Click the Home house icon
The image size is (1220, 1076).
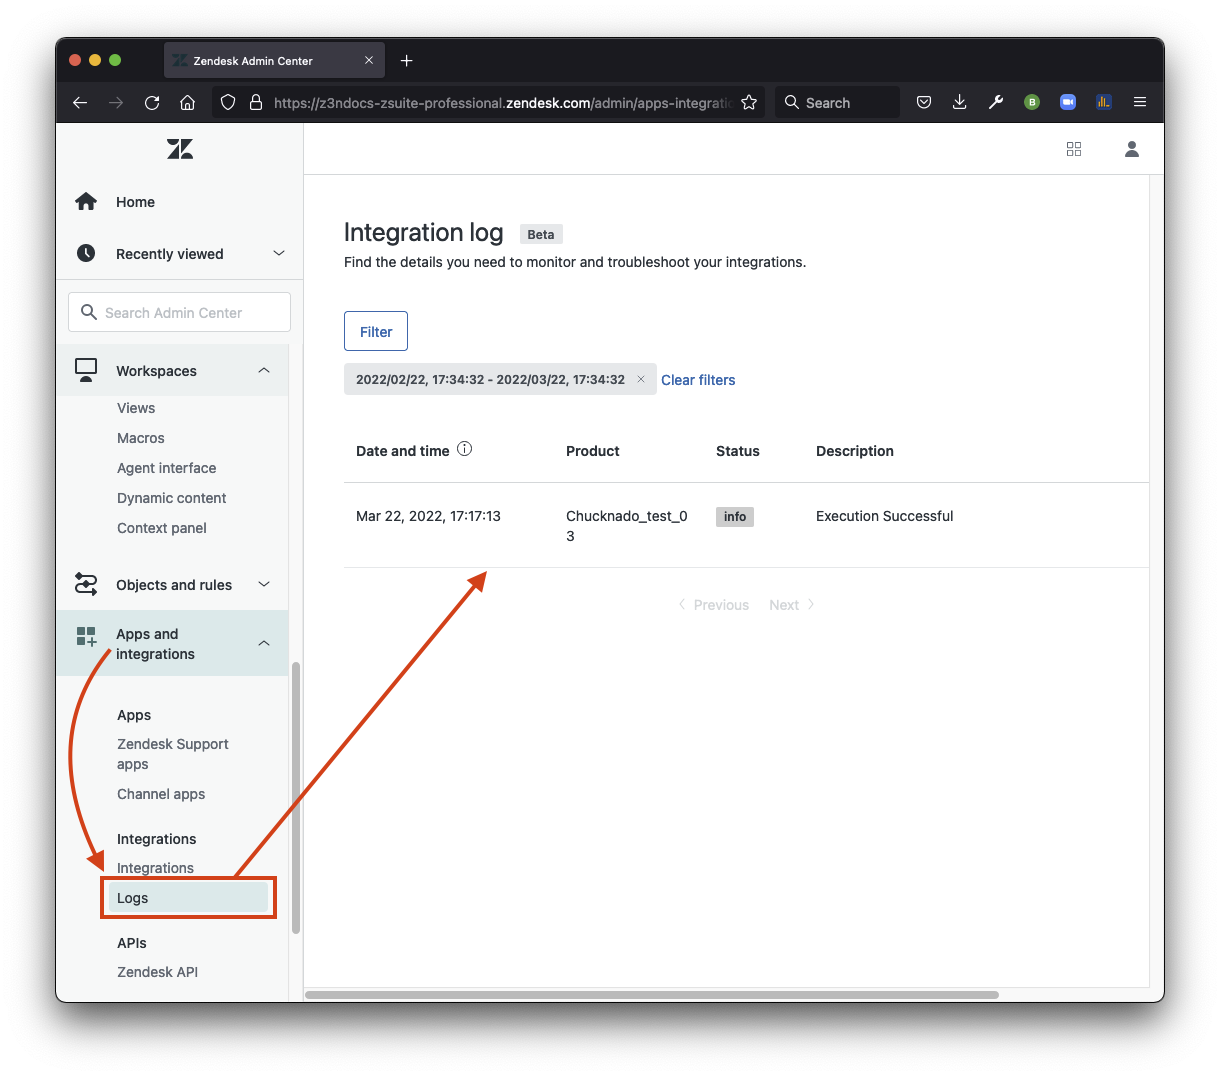(86, 201)
